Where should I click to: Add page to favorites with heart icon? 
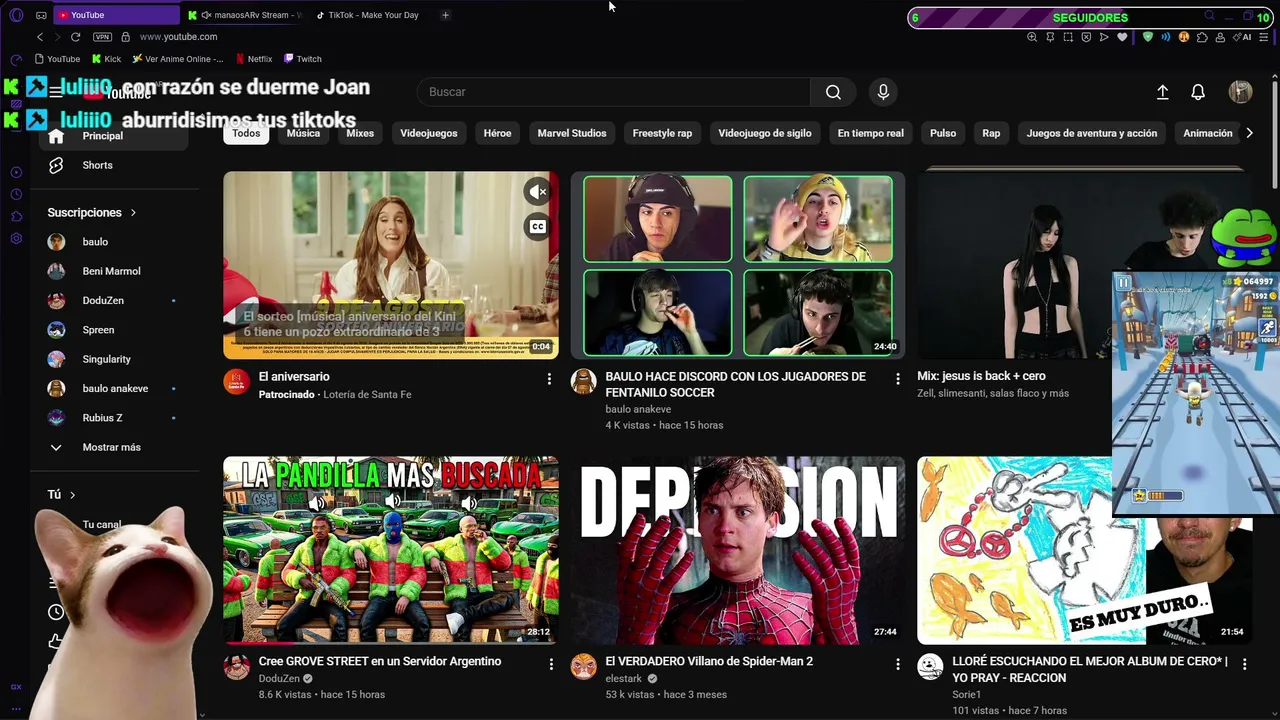point(1122,37)
